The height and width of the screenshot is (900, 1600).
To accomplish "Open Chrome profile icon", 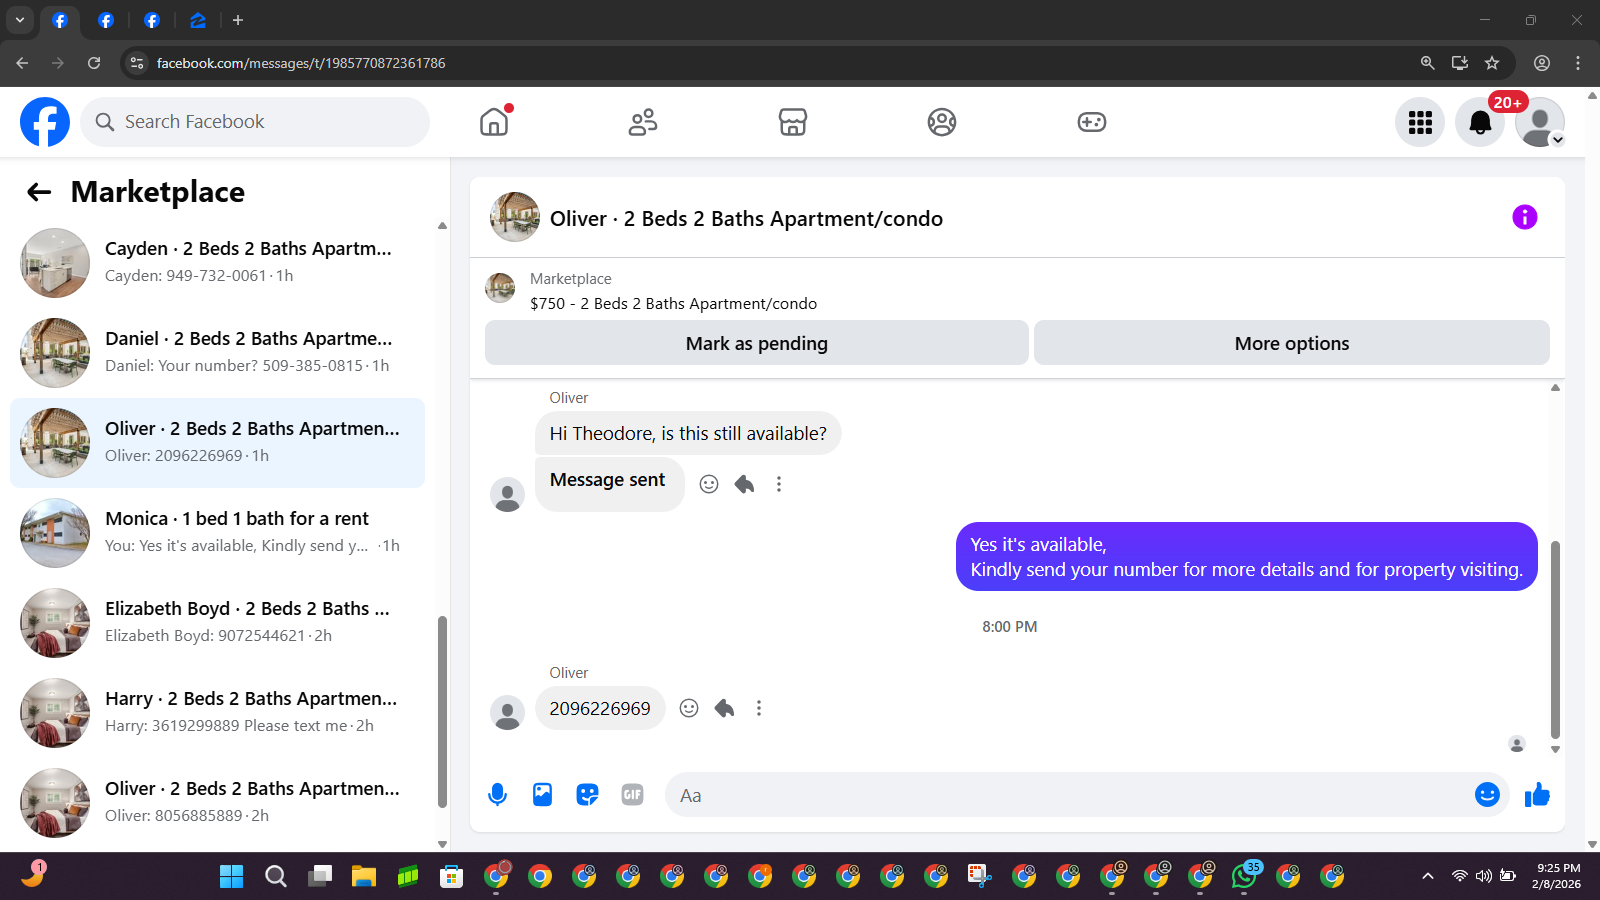I will pyautogui.click(x=1542, y=63).
